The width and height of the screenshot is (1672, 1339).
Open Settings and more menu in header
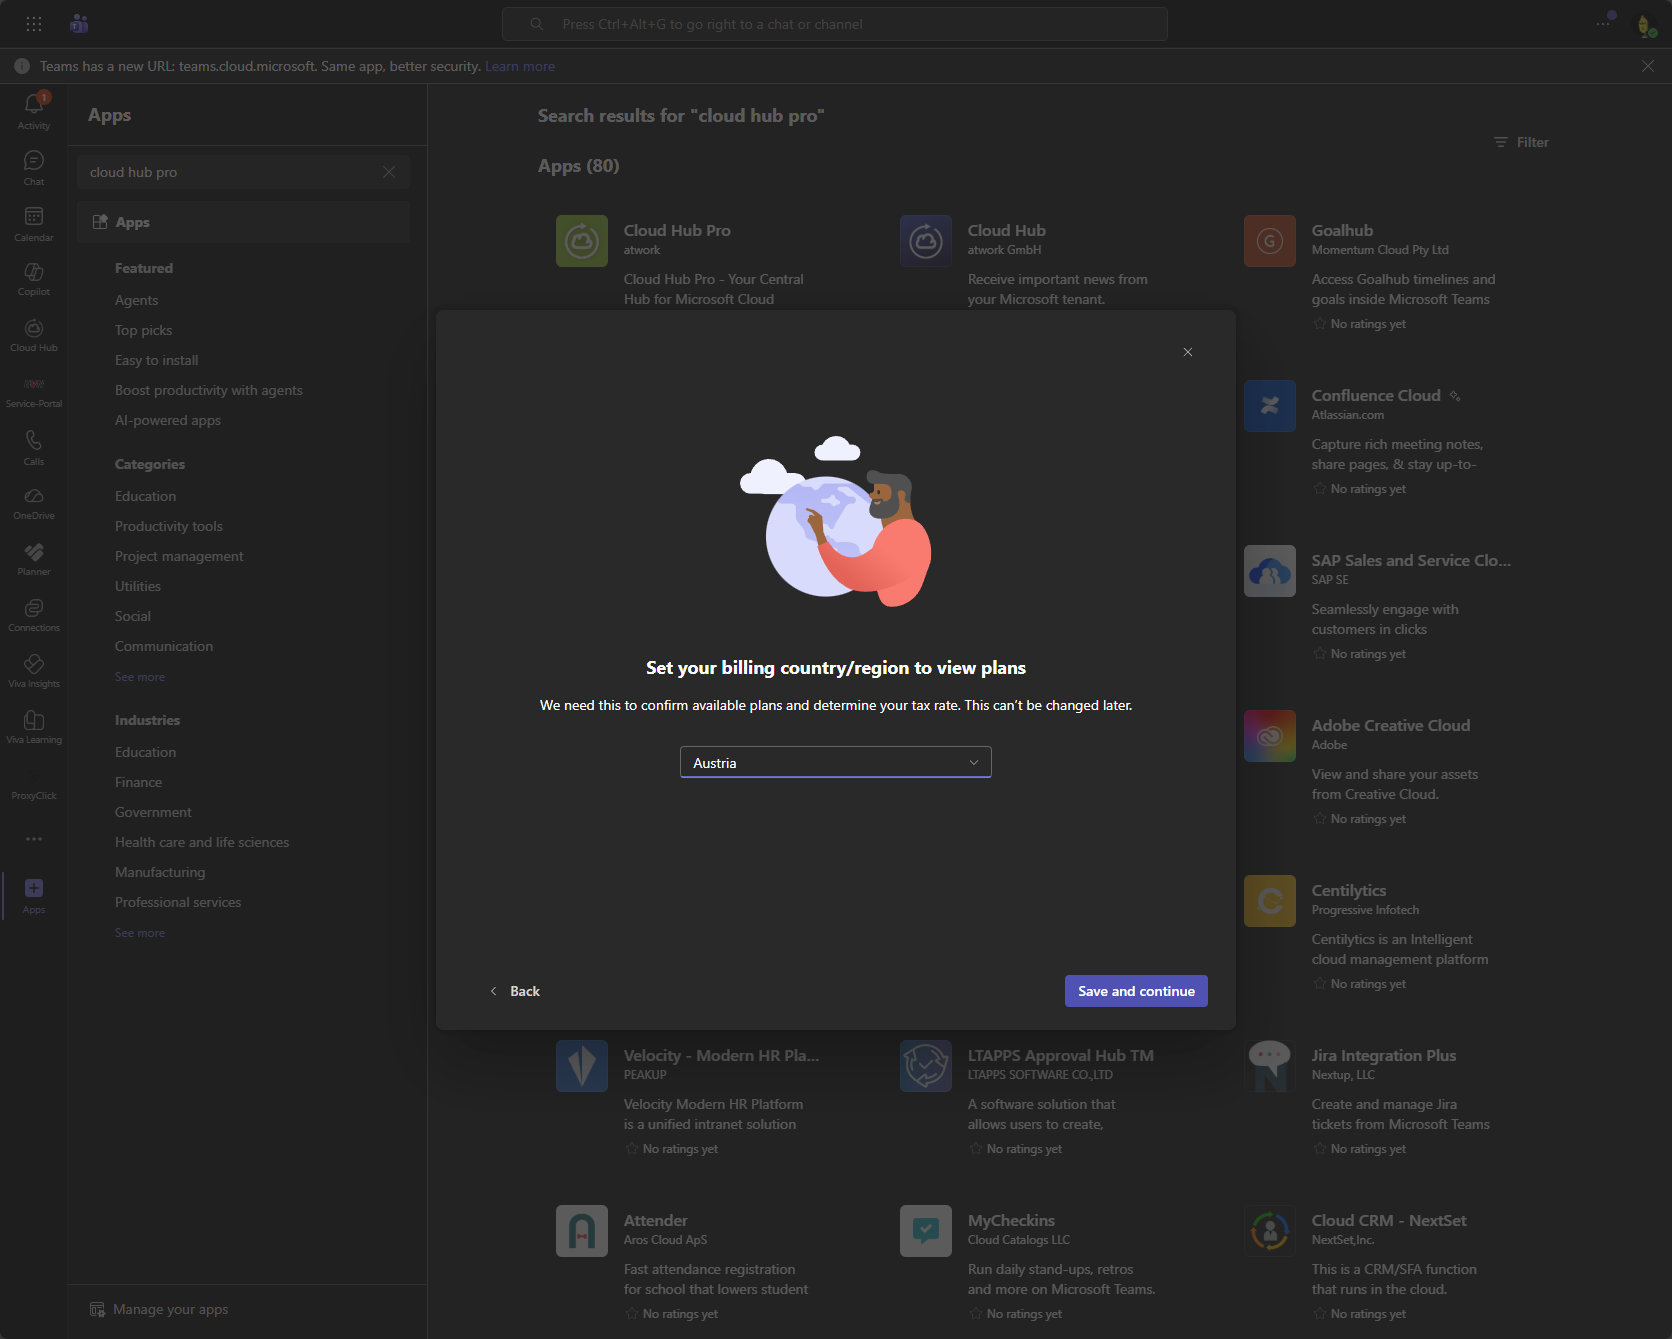(1604, 24)
